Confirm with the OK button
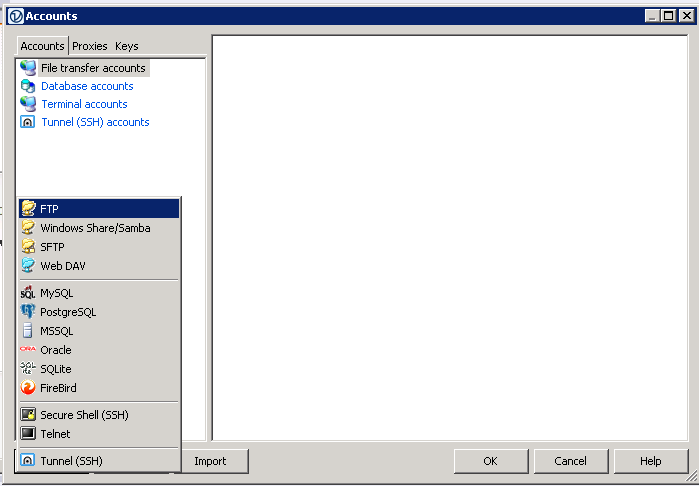The height and width of the screenshot is (486, 699). tap(490, 461)
